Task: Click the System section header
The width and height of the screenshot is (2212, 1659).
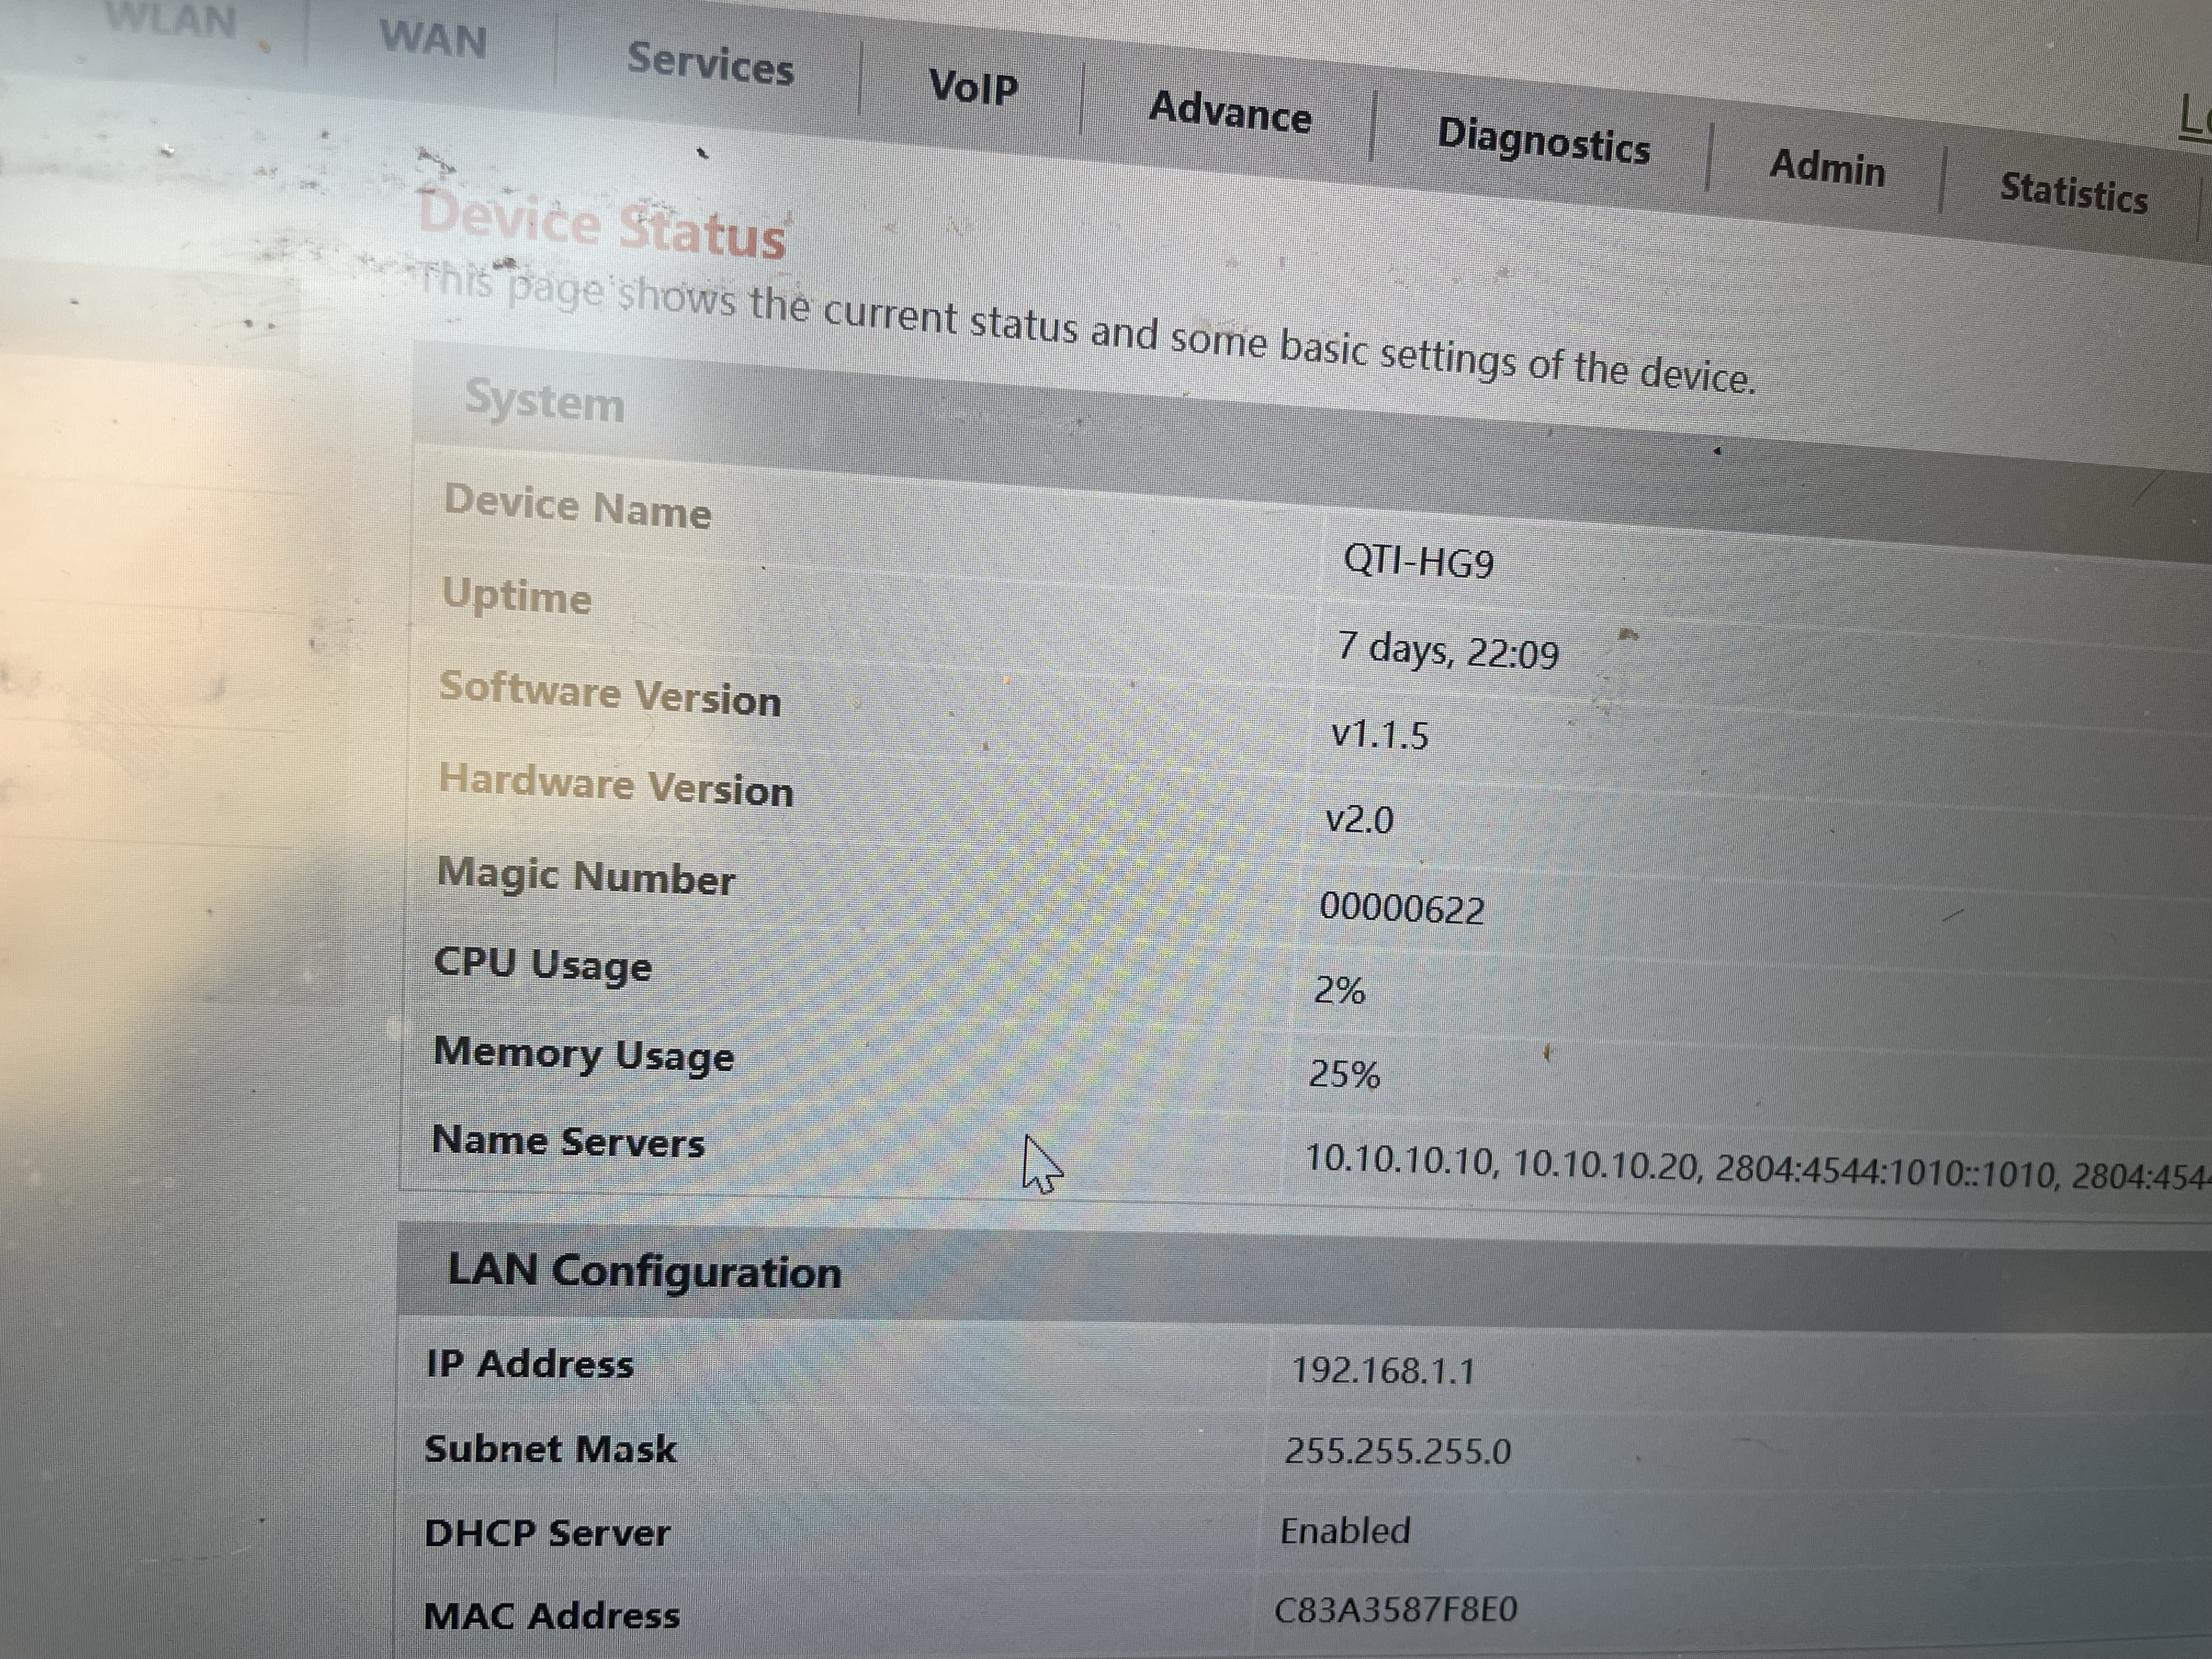Action: (x=545, y=402)
